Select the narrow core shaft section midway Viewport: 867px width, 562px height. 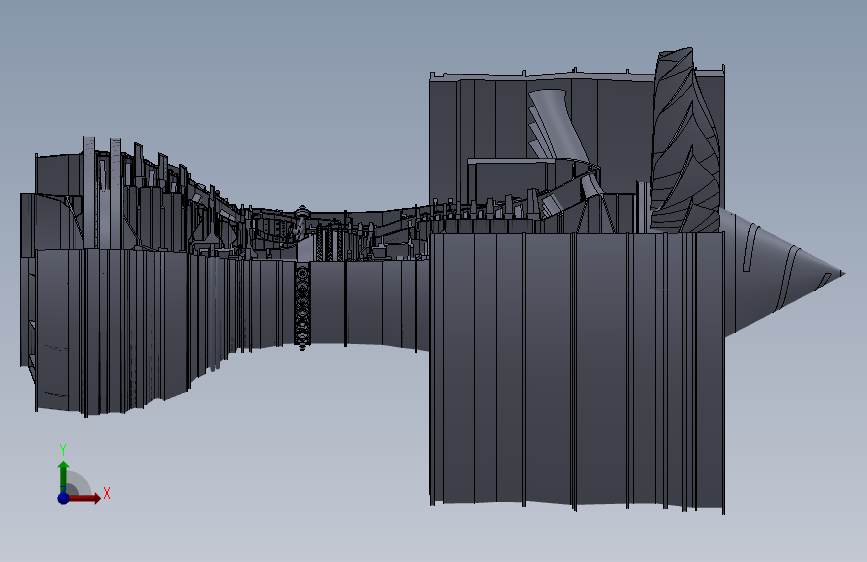click(365, 303)
